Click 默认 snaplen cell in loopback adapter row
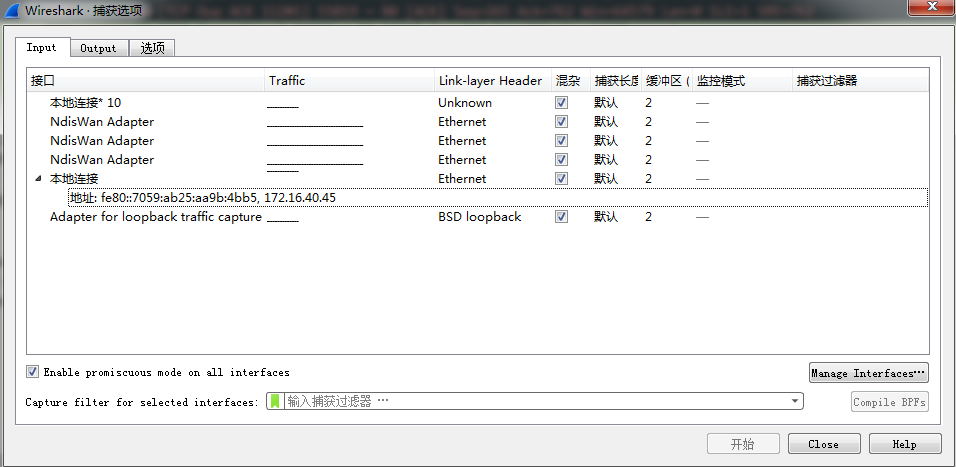This screenshot has width=956, height=467. 605,216
